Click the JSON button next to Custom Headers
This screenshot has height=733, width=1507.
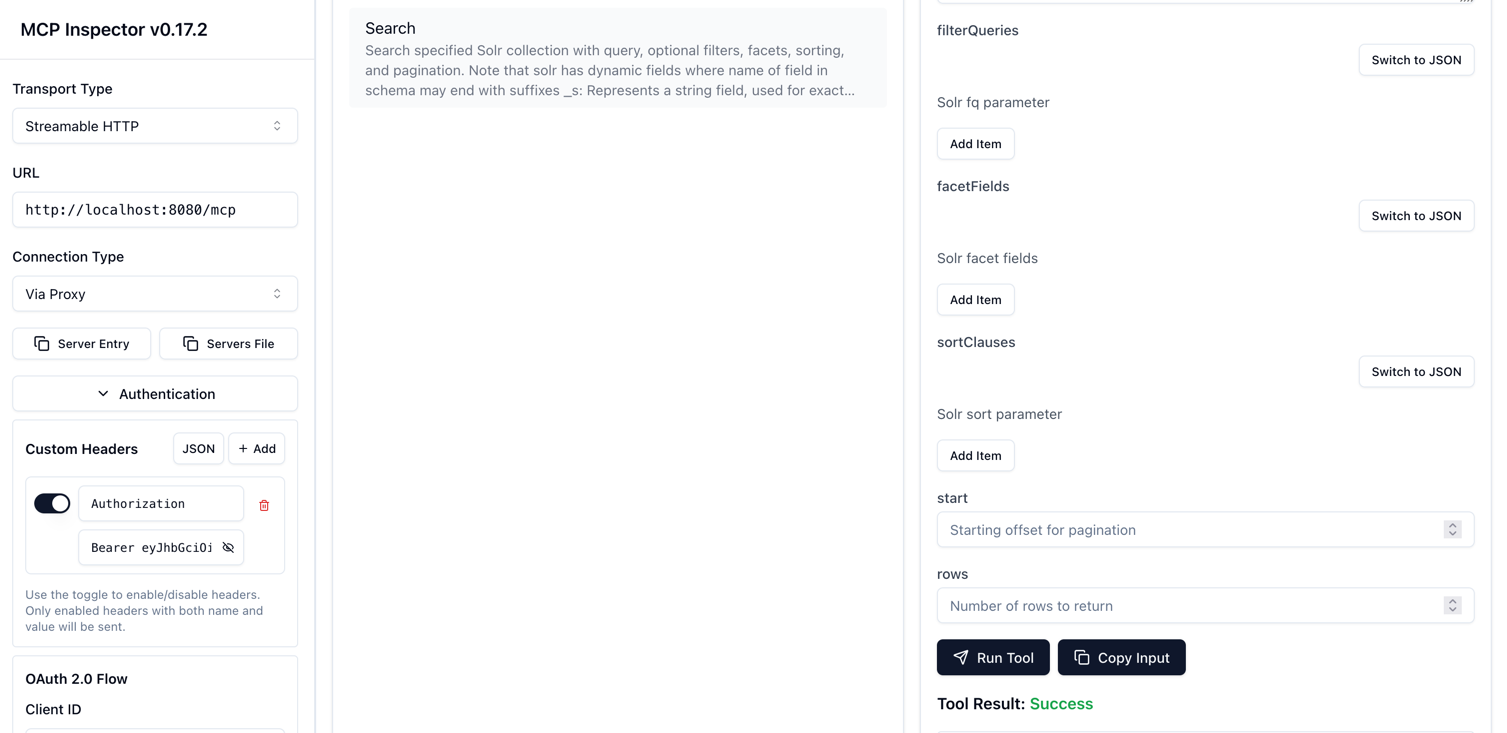point(198,448)
